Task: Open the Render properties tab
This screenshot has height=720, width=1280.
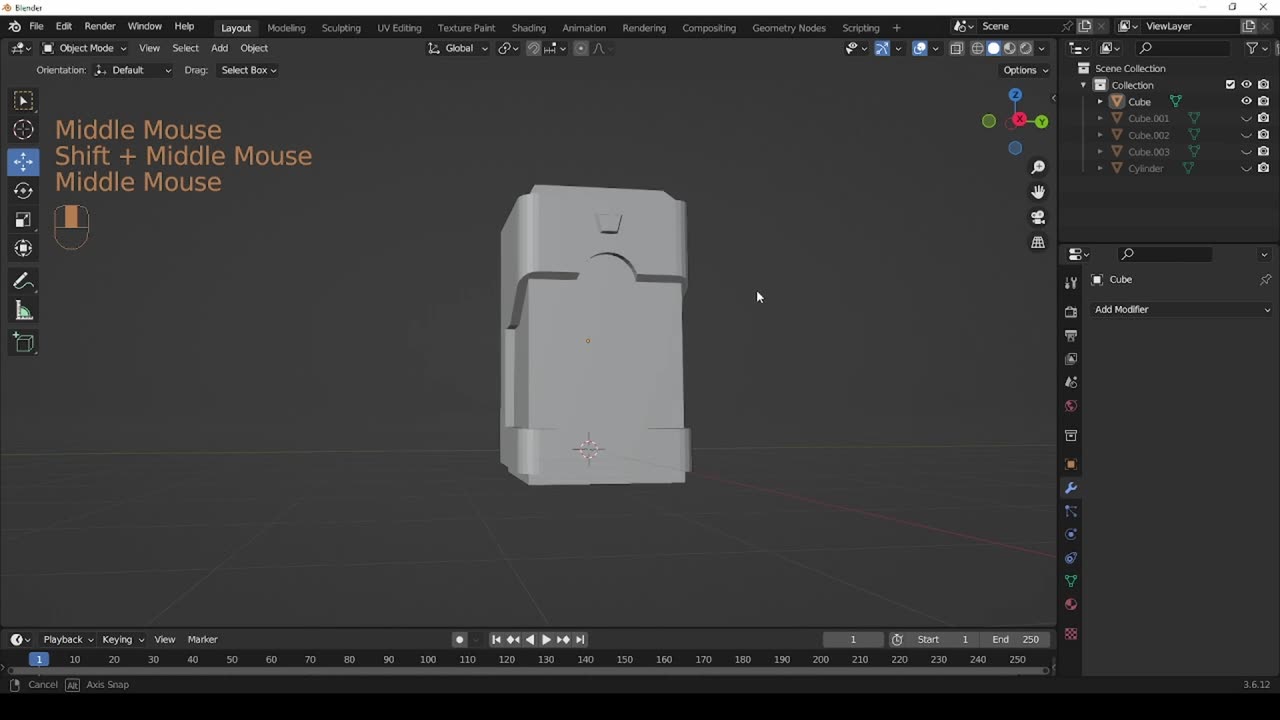Action: coord(1071,312)
